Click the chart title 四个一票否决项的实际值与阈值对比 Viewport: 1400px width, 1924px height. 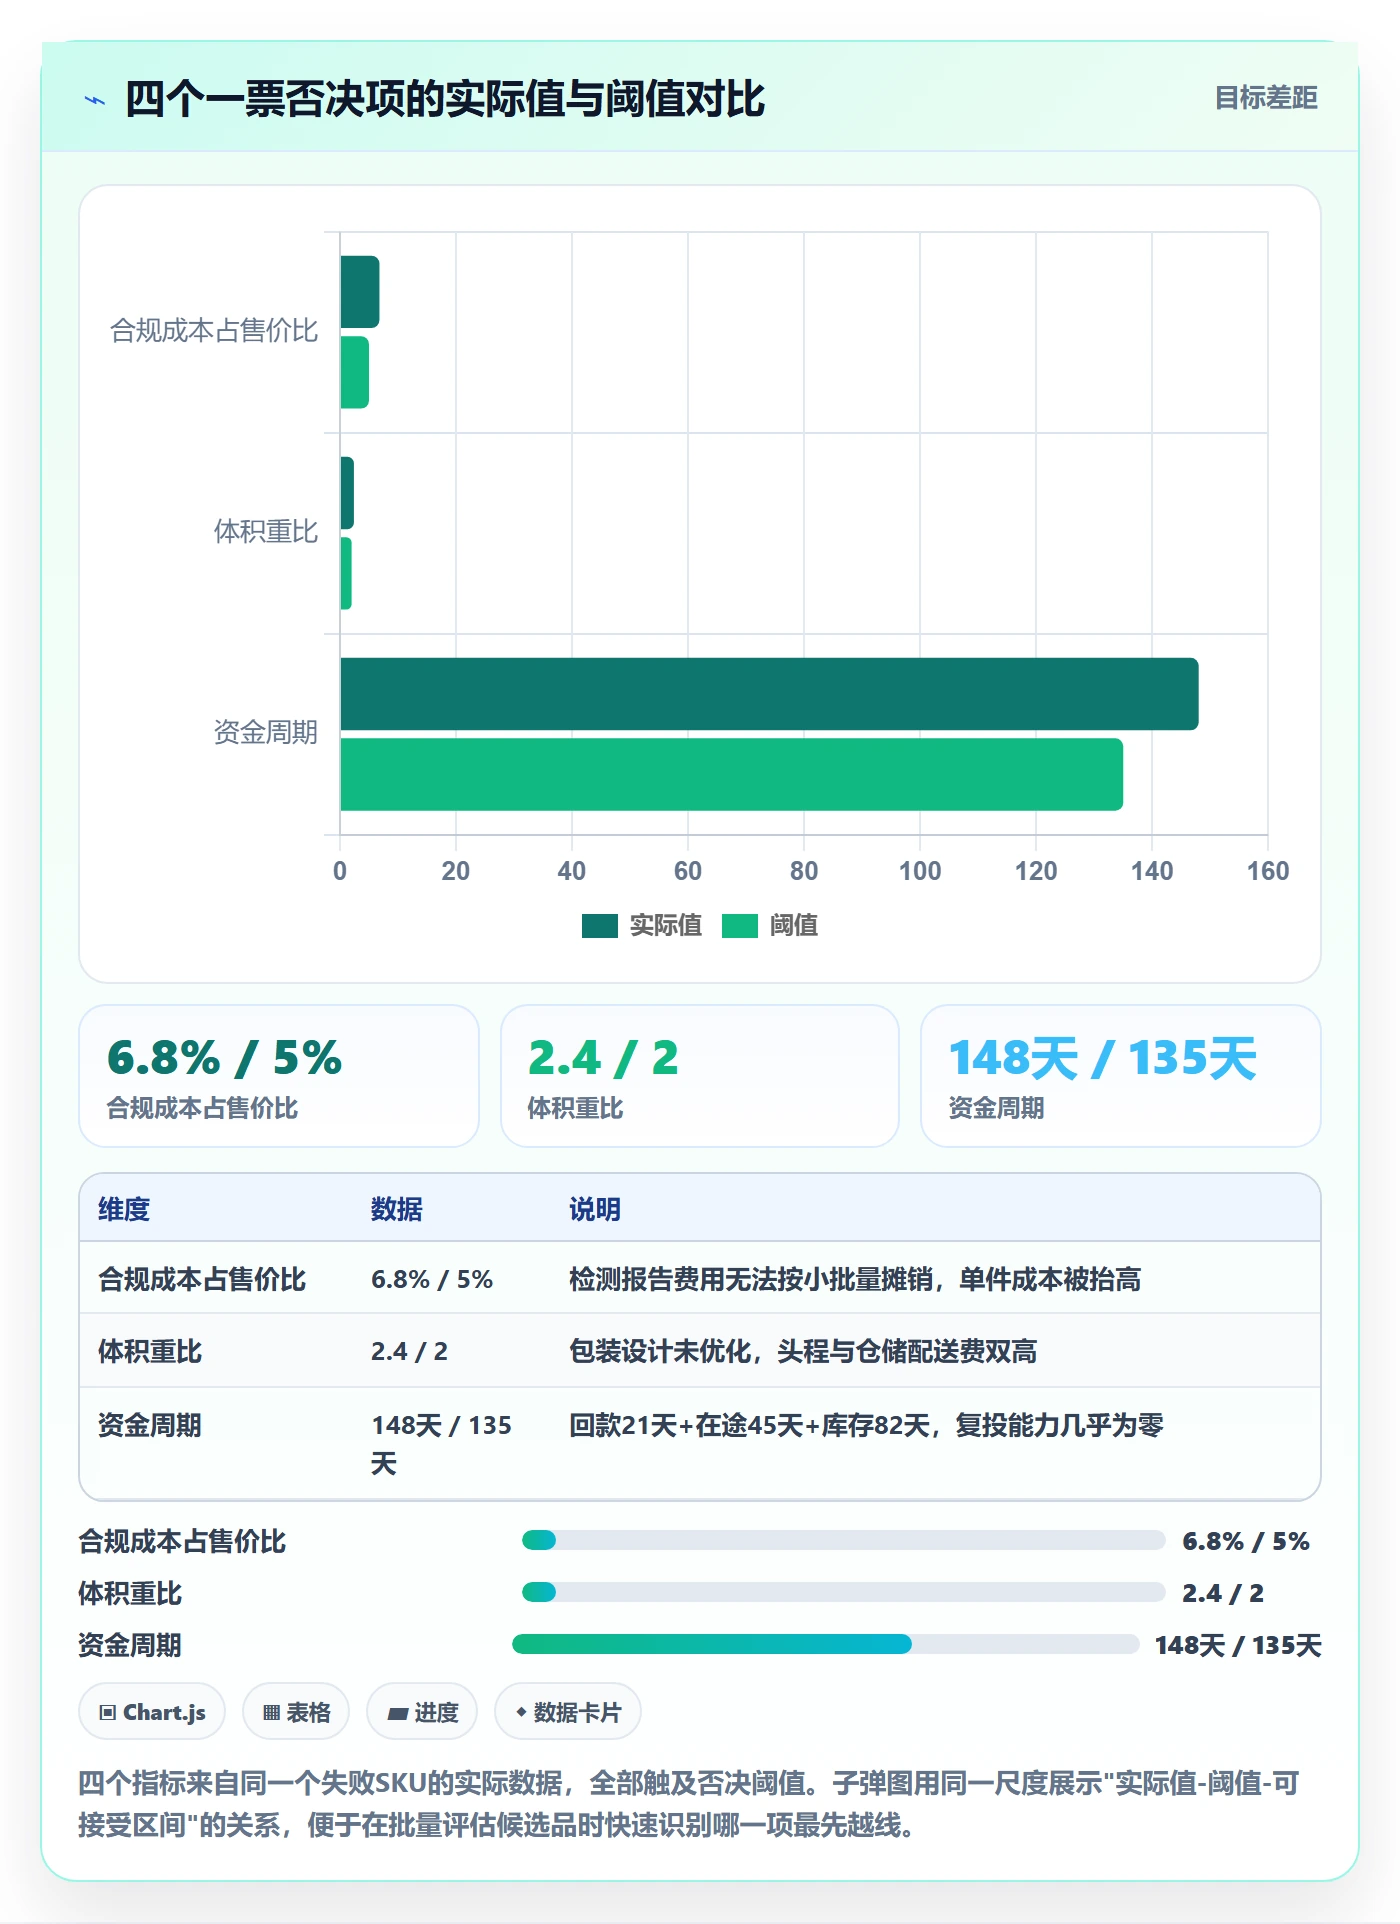[x=445, y=99]
